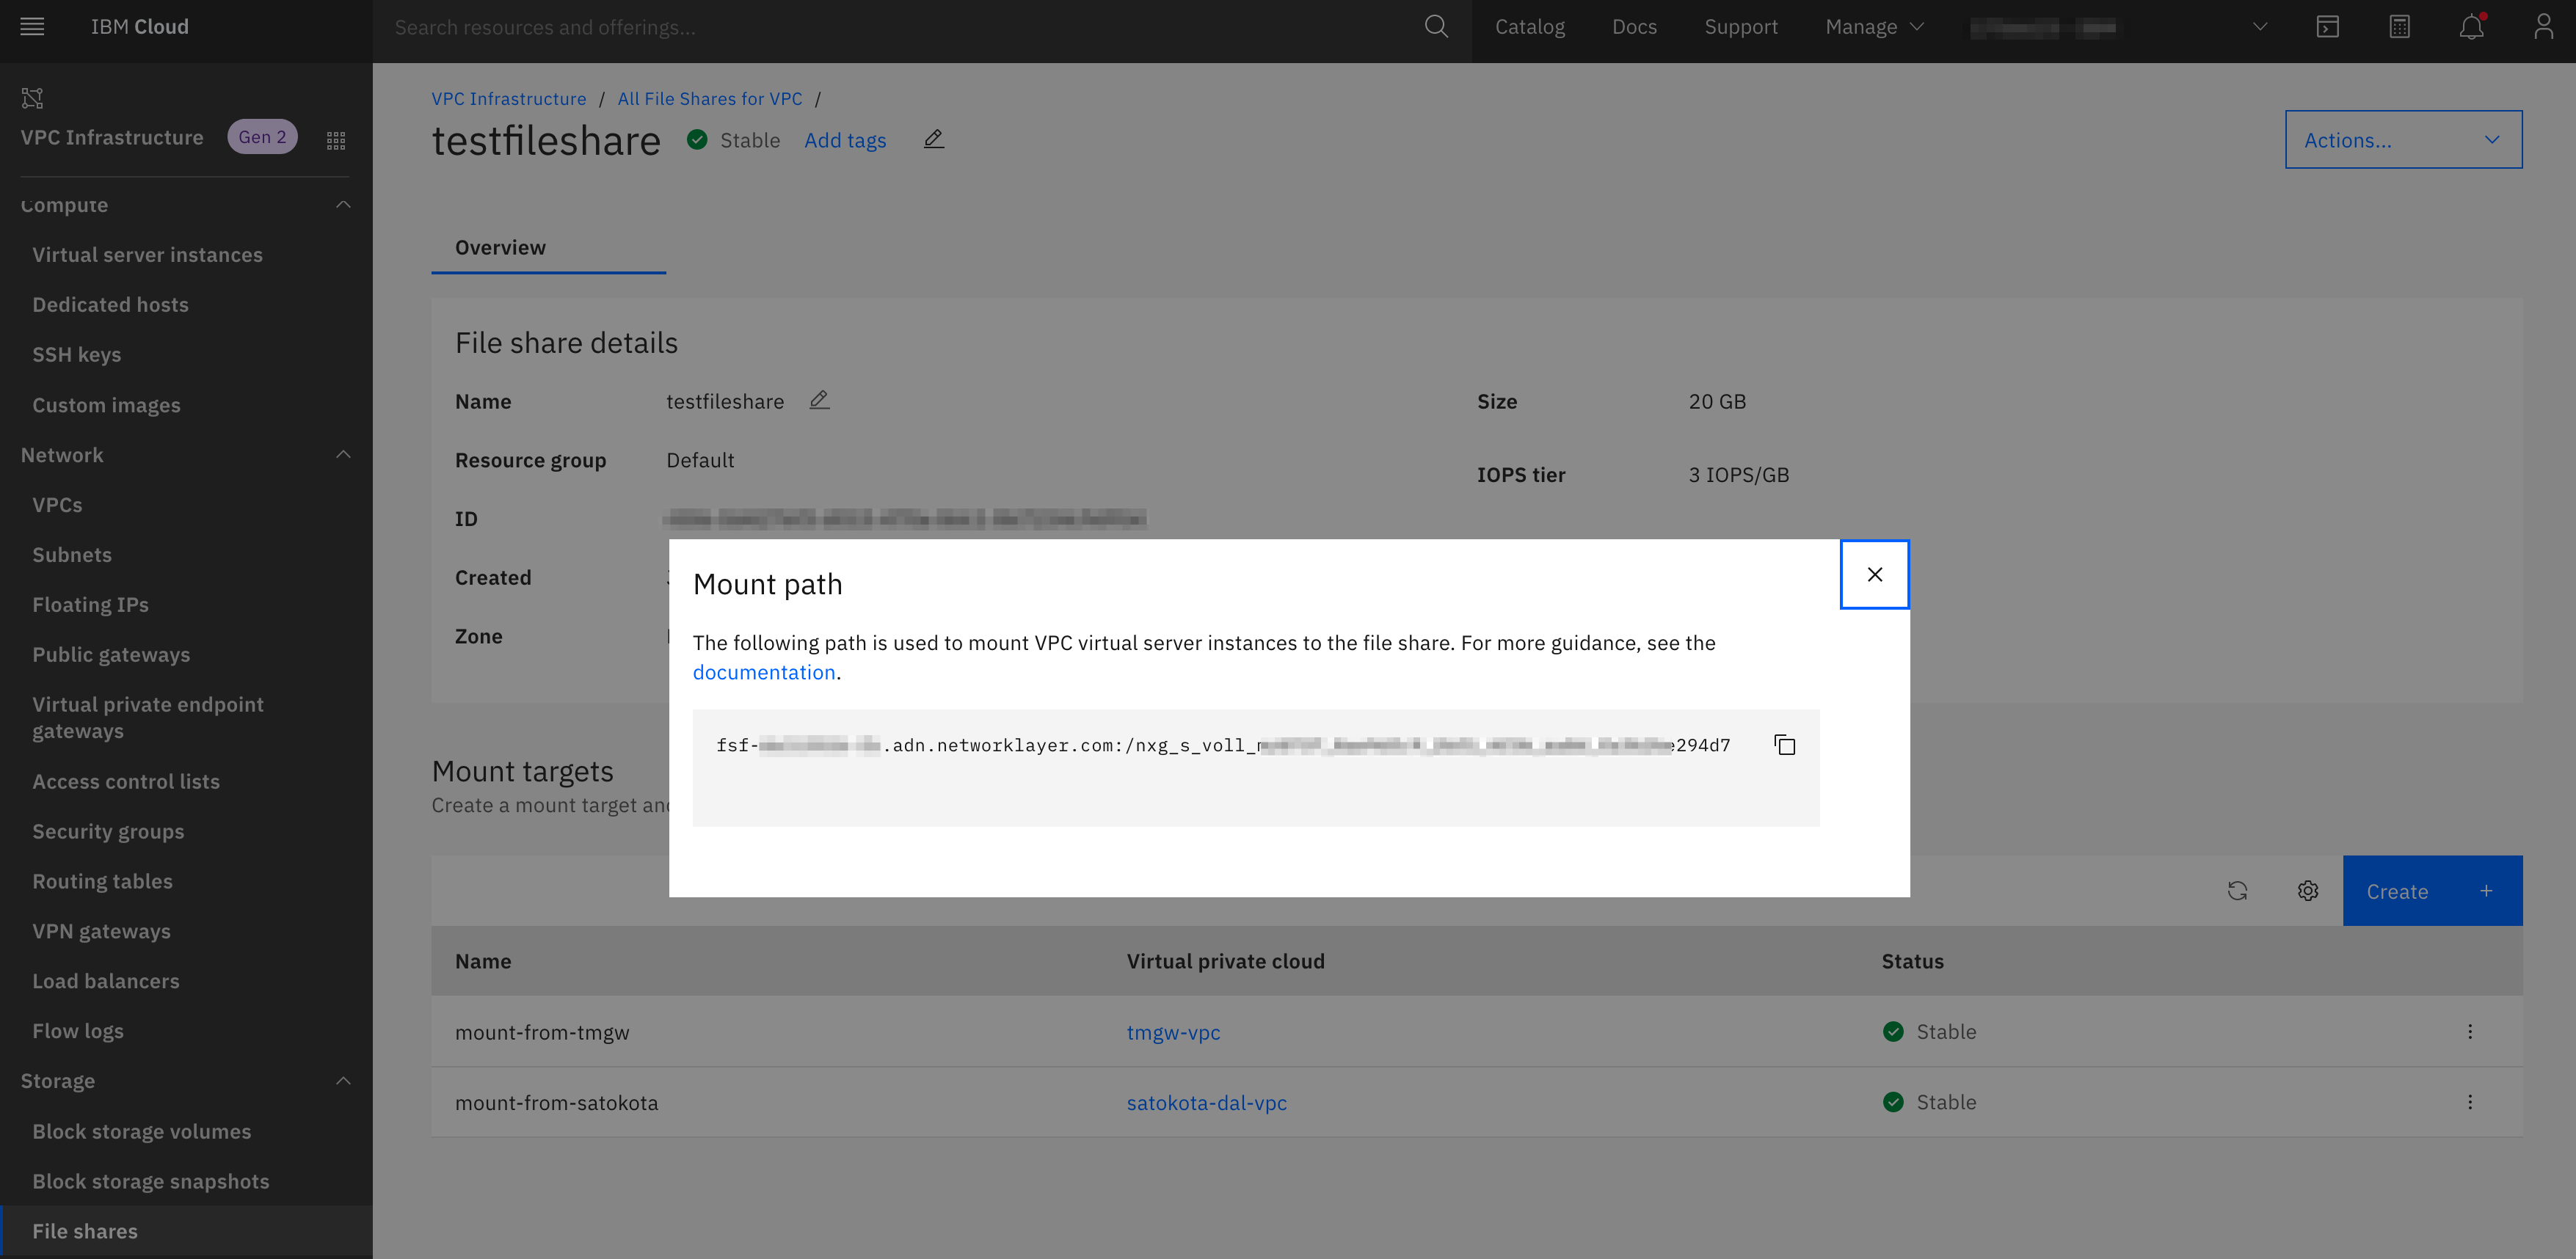Refresh the mount targets table

tap(2237, 891)
